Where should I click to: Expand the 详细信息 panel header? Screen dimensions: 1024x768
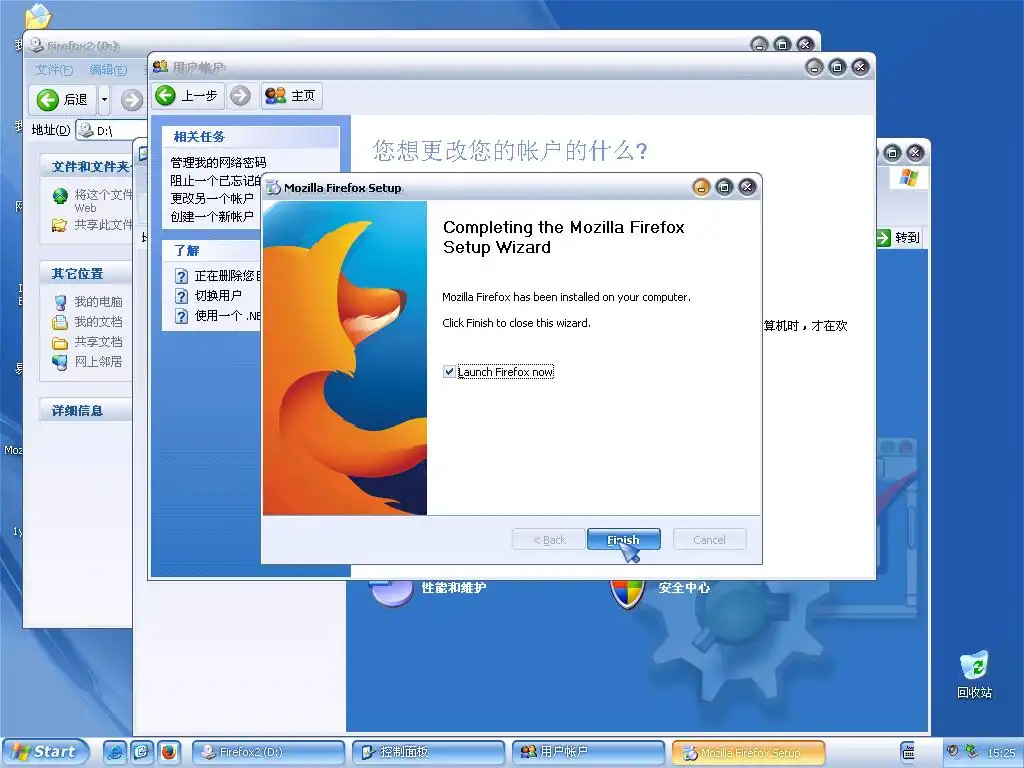[85, 410]
